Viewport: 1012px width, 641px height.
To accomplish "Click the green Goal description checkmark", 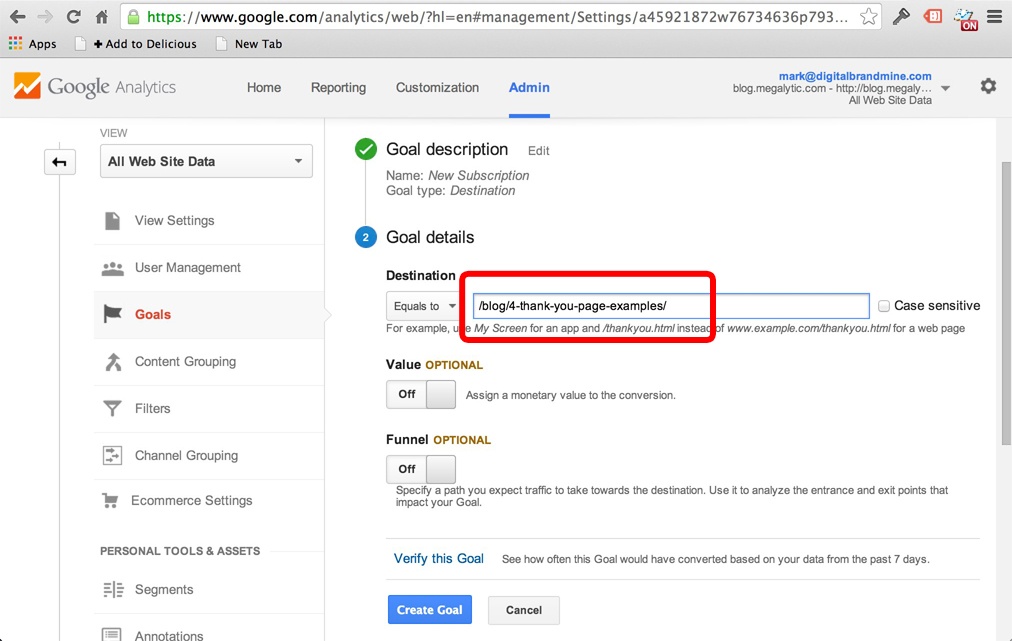I will [x=366, y=149].
